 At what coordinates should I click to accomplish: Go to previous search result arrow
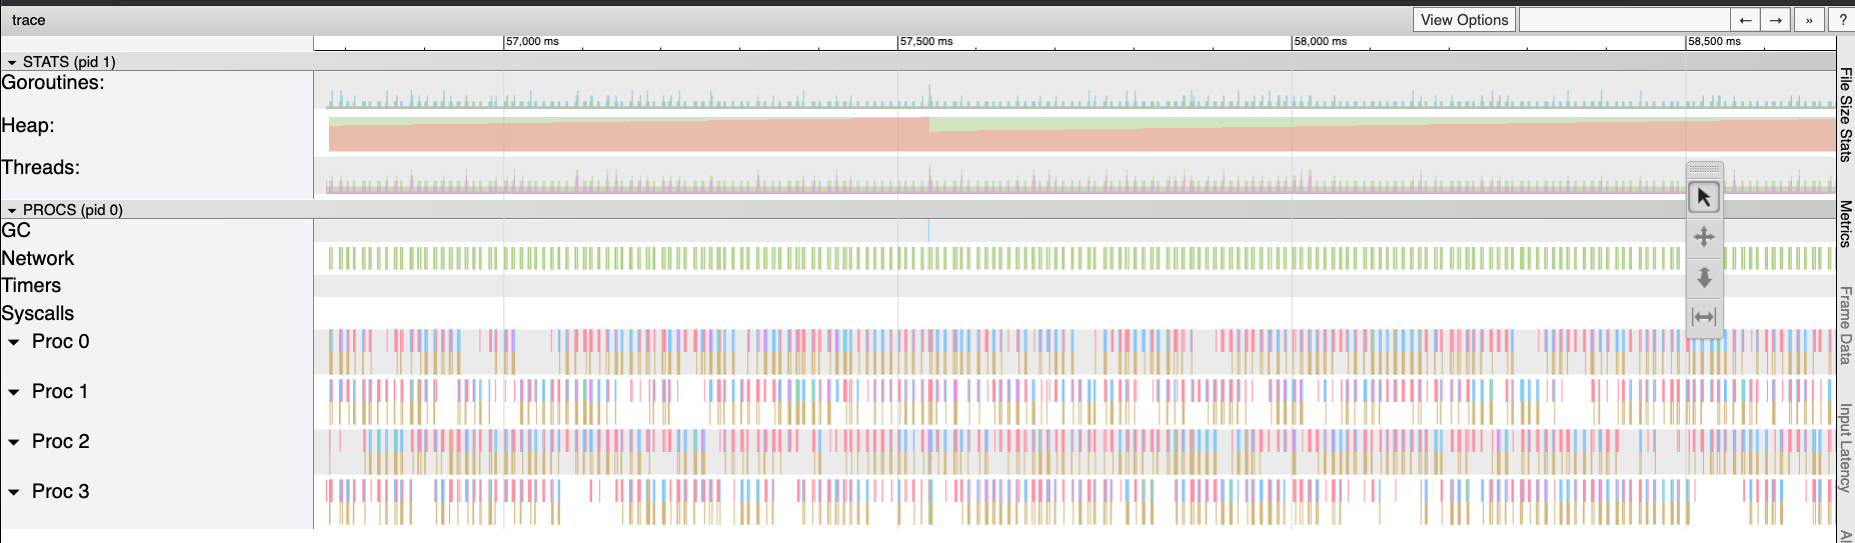(1745, 20)
